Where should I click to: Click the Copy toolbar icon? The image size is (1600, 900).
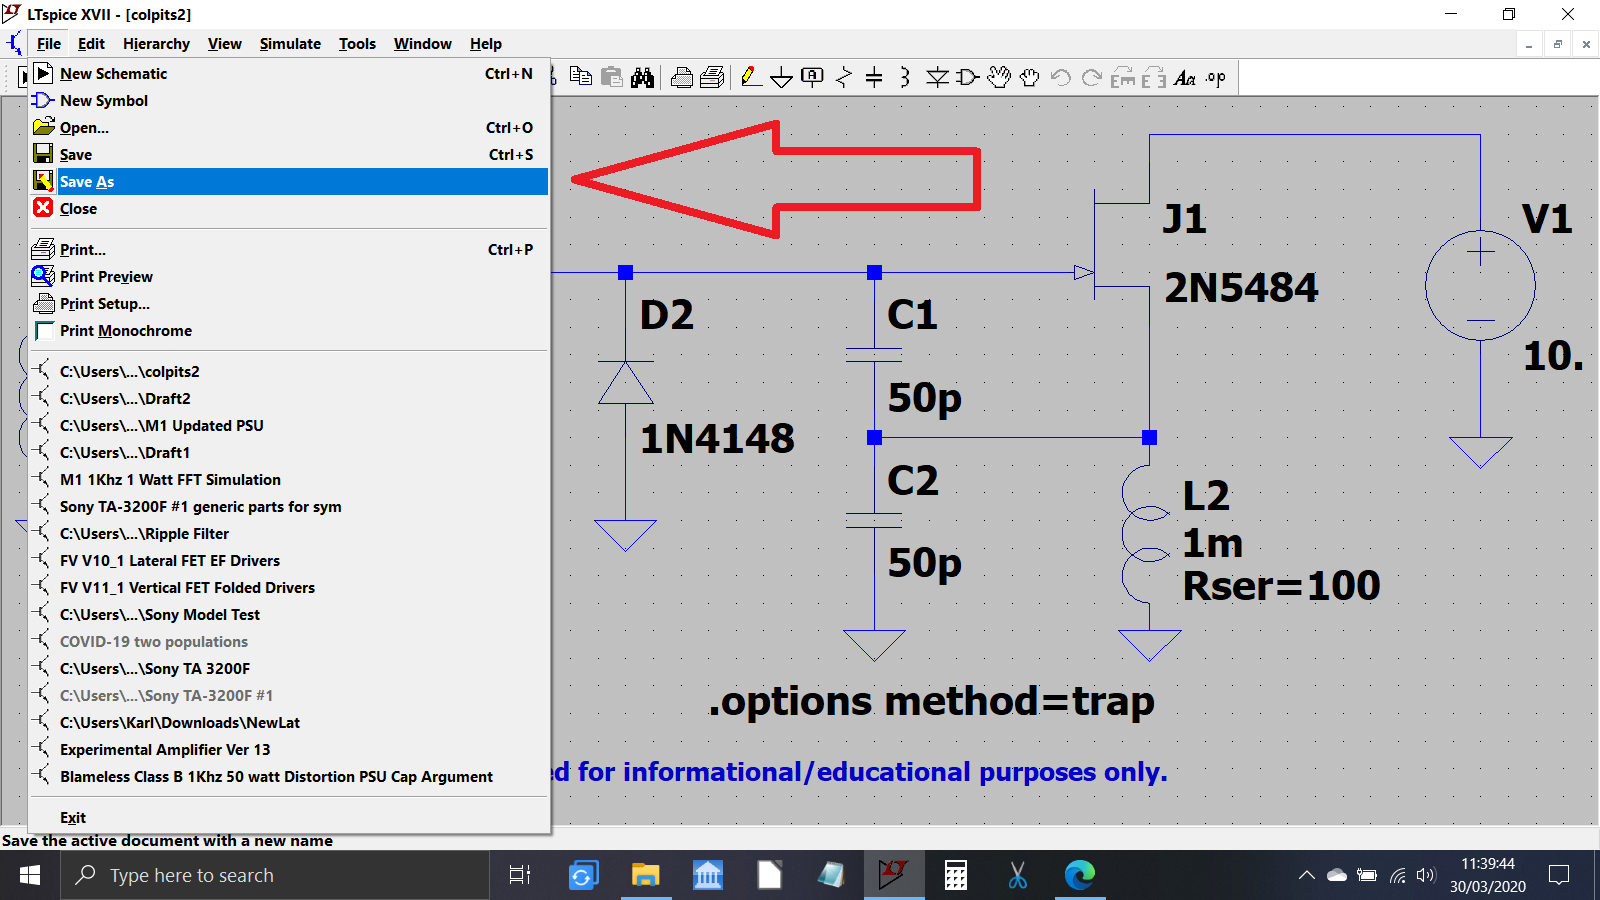point(581,77)
